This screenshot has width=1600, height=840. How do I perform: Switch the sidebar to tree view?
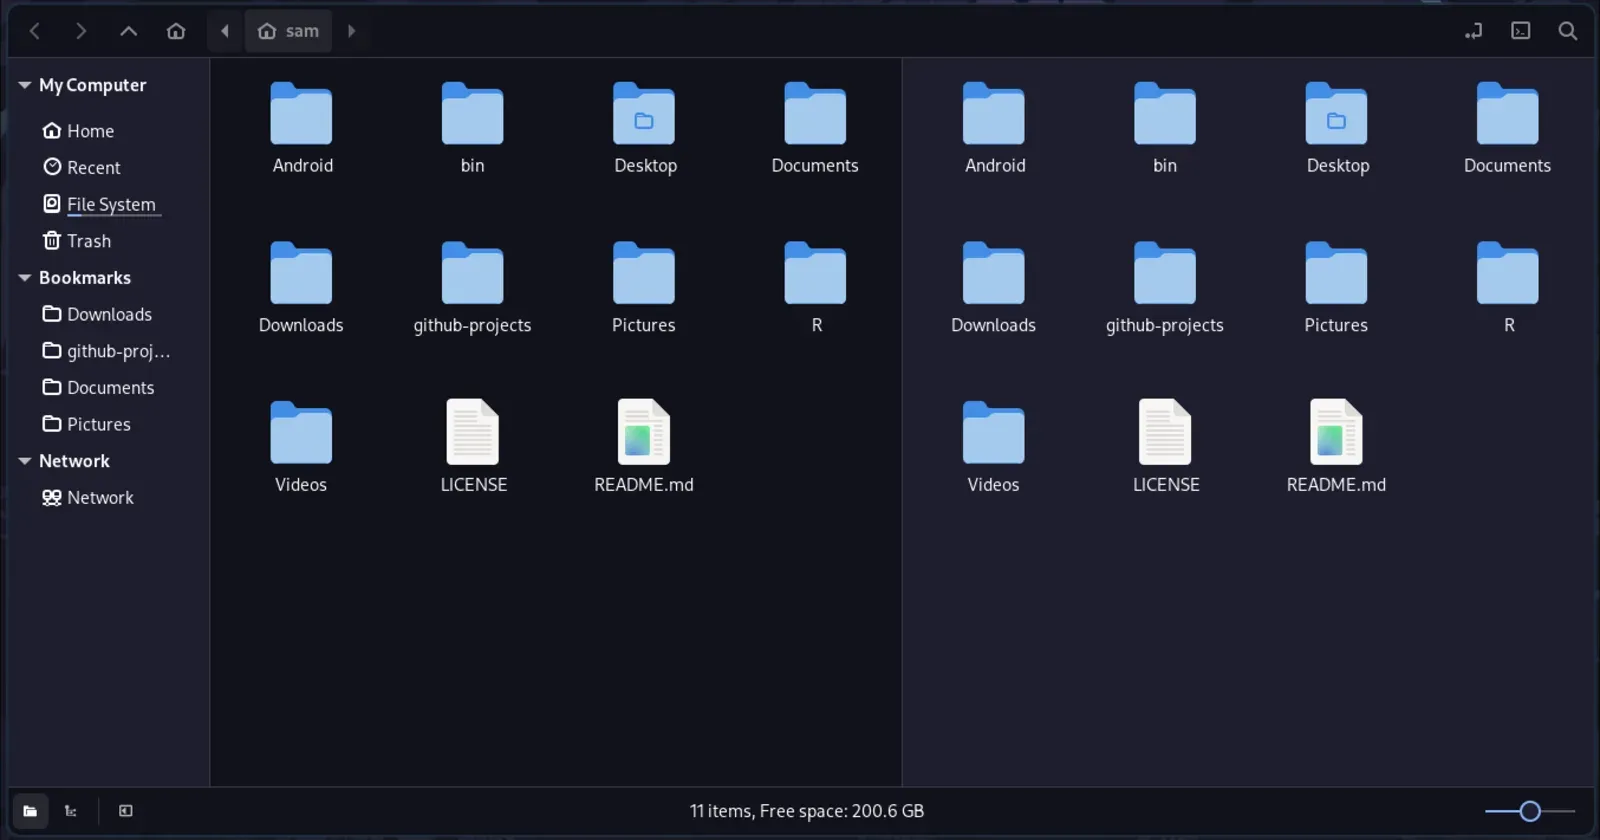[71, 811]
